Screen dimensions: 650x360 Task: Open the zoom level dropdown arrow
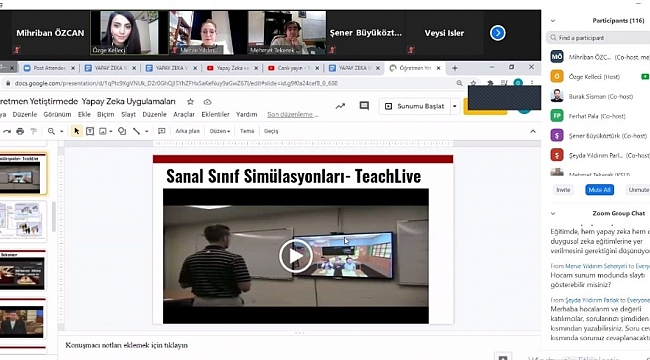[62, 131]
